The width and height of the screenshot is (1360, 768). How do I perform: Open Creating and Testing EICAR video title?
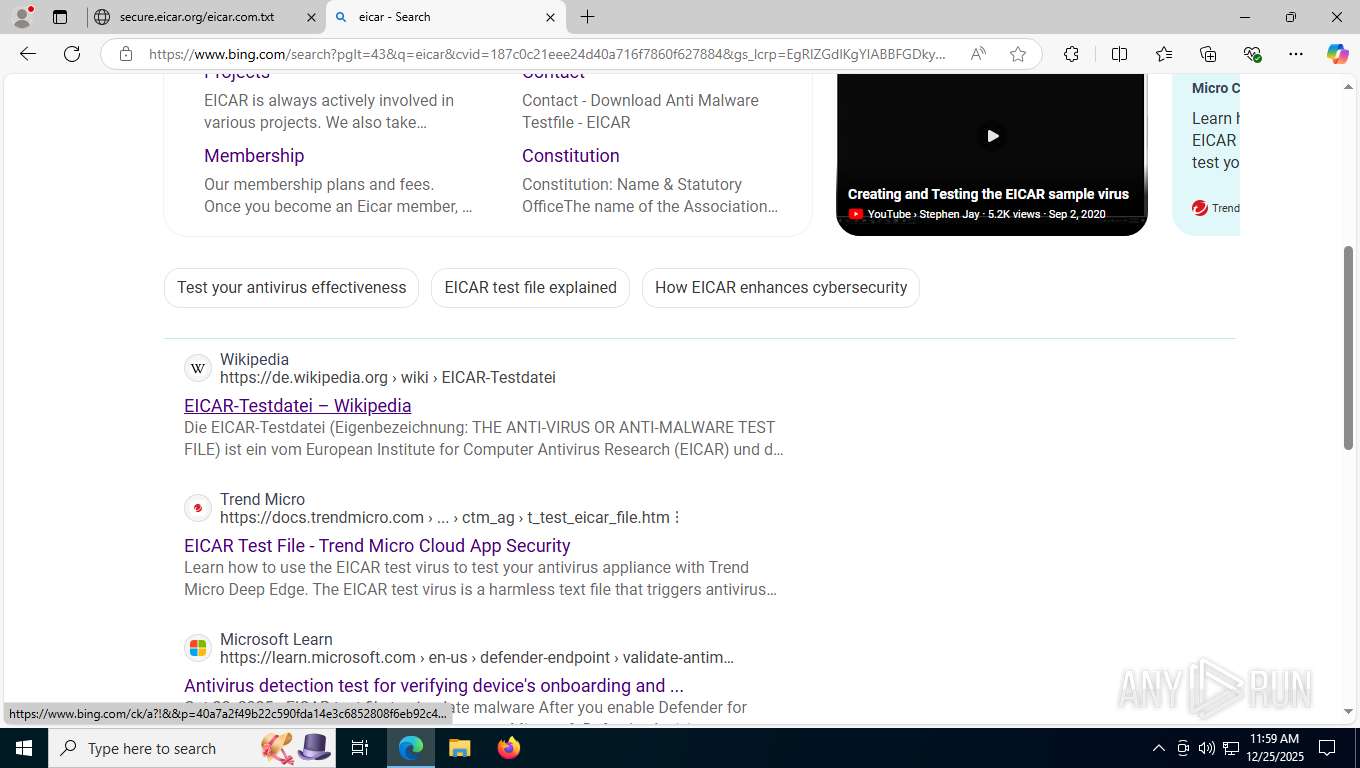(988, 194)
